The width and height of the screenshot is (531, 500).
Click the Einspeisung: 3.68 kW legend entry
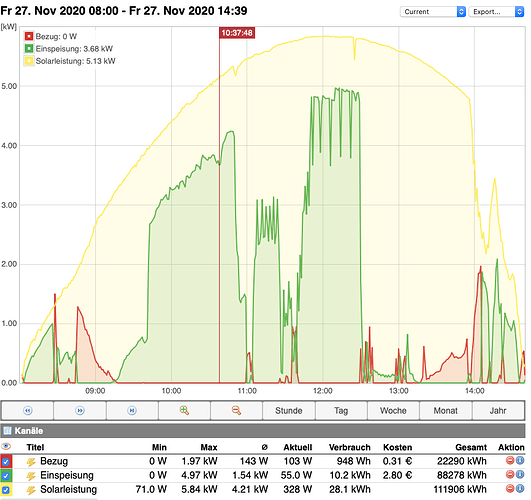click(x=74, y=48)
